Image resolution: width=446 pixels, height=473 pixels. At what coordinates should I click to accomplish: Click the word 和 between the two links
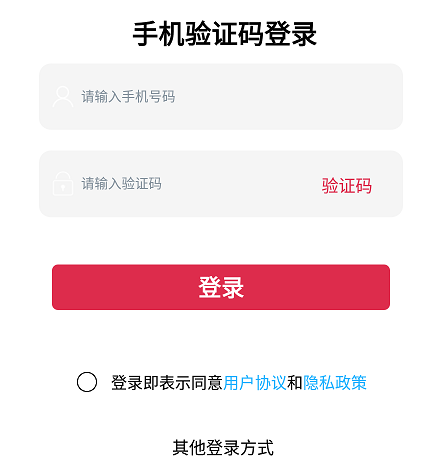pyautogui.click(x=295, y=382)
